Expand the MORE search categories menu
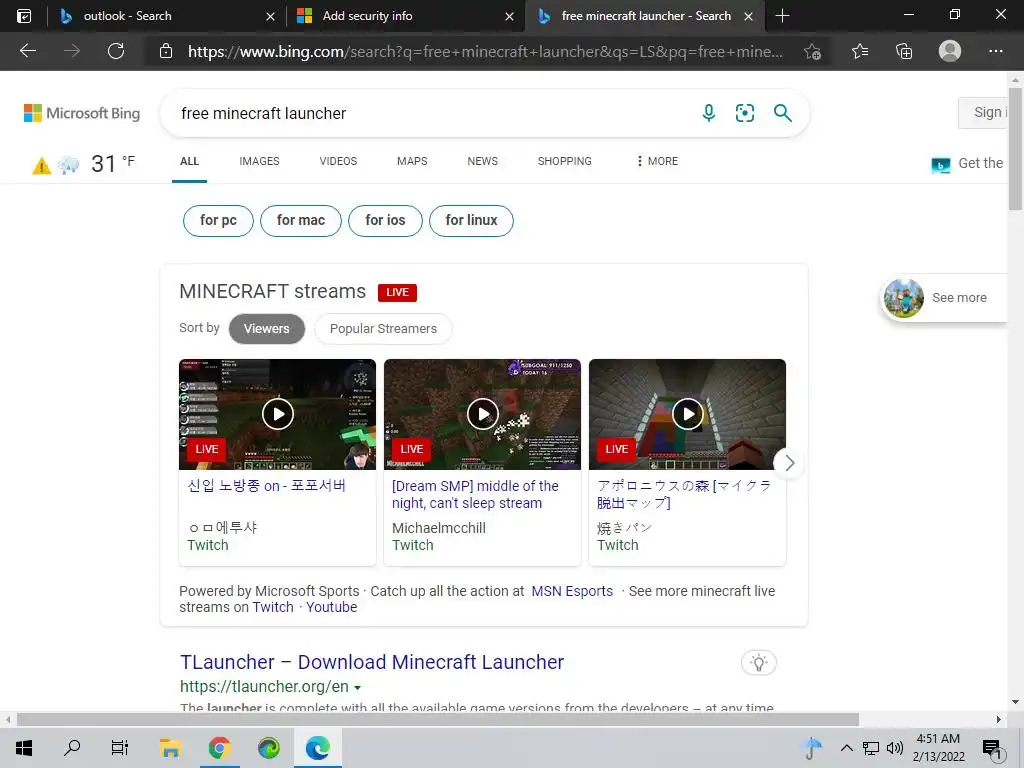1024x768 pixels. pos(657,161)
